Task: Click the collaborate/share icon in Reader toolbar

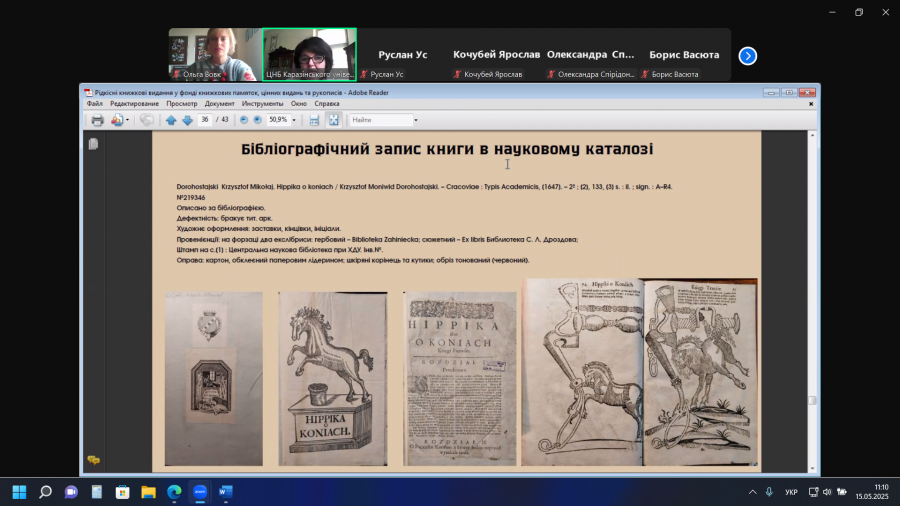Action: pyautogui.click(x=117, y=120)
